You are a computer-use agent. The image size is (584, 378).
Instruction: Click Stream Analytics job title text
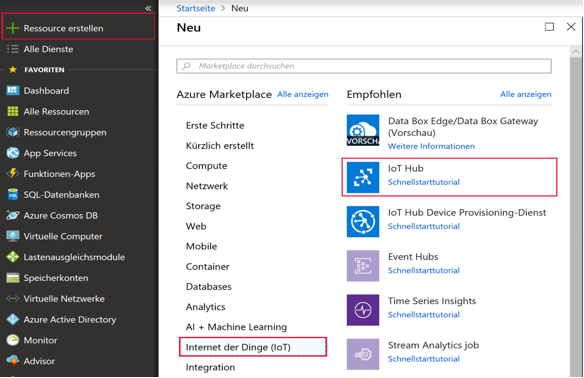(433, 345)
